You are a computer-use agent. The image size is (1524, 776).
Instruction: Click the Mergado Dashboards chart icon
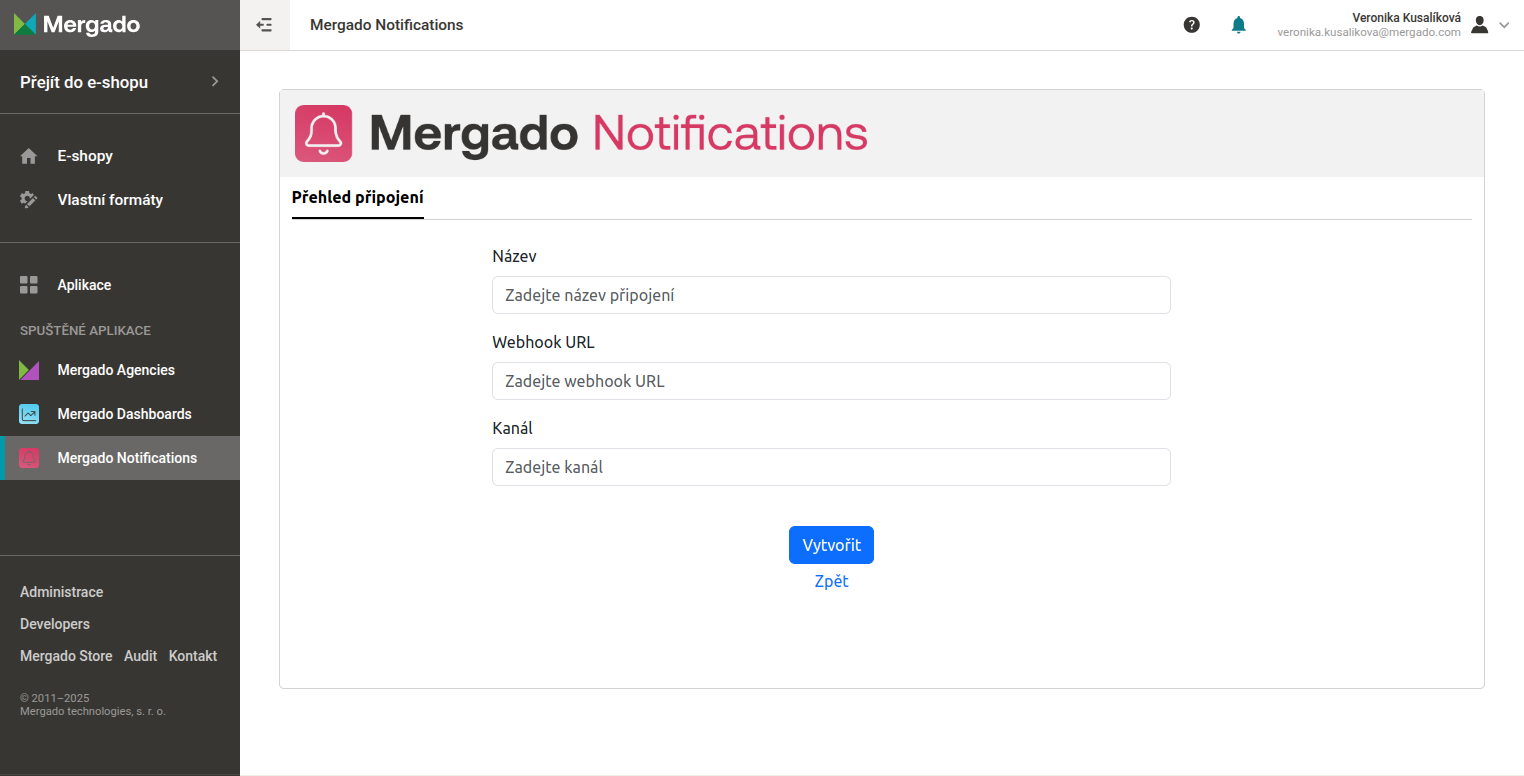click(29, 414)
